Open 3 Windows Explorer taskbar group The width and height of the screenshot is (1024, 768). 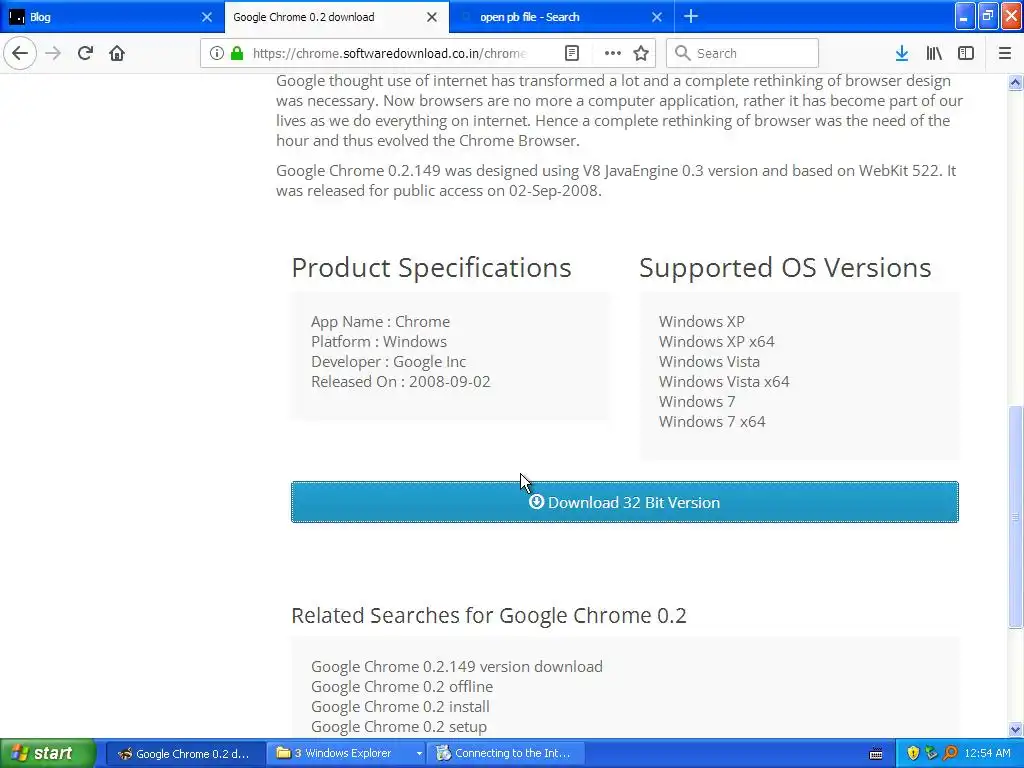[x=344, y=753]
